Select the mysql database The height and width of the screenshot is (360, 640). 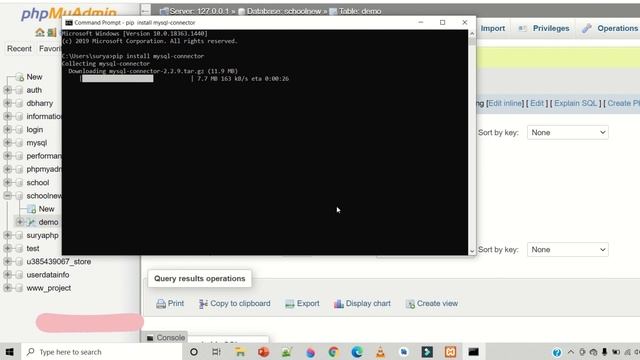37,143
